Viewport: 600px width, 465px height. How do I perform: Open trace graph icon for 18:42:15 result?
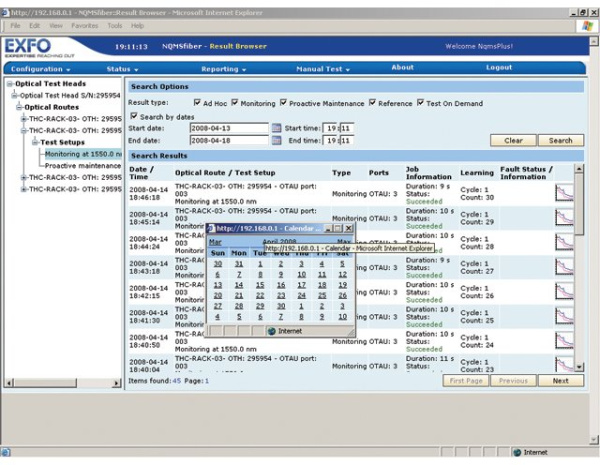[564, 291]
